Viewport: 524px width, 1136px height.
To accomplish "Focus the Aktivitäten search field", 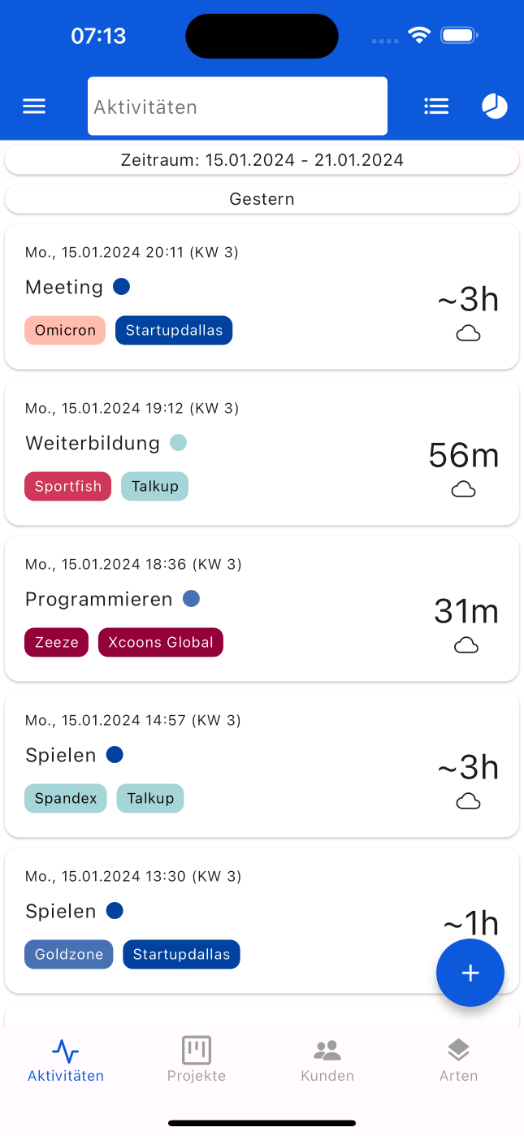I will tap(238, 106).
